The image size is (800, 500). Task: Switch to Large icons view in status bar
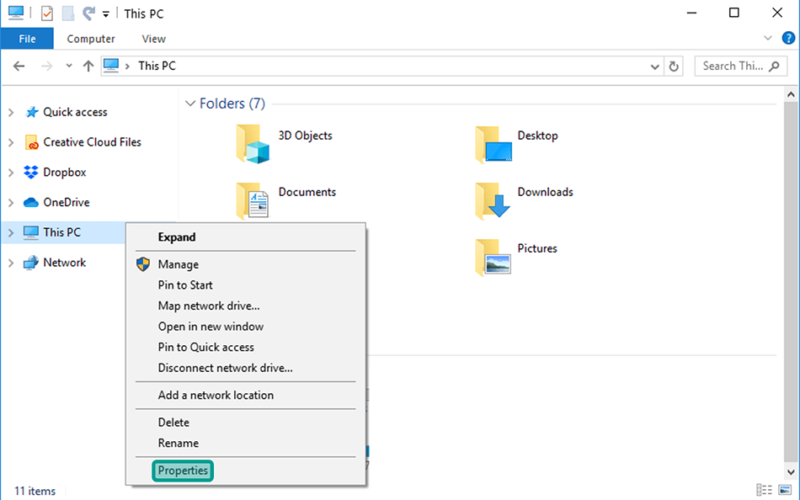[784, 490]
